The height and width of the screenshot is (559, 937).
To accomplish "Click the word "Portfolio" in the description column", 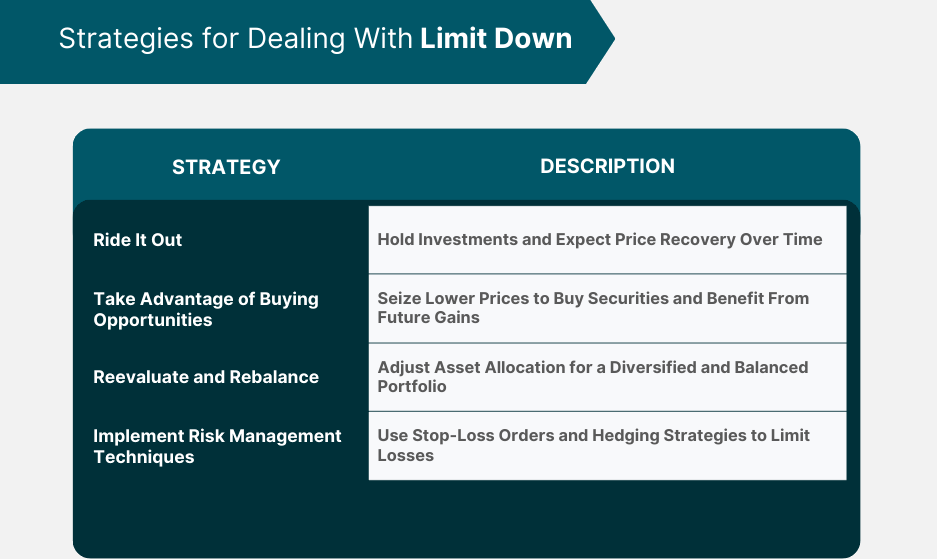I will pos(412,387).
